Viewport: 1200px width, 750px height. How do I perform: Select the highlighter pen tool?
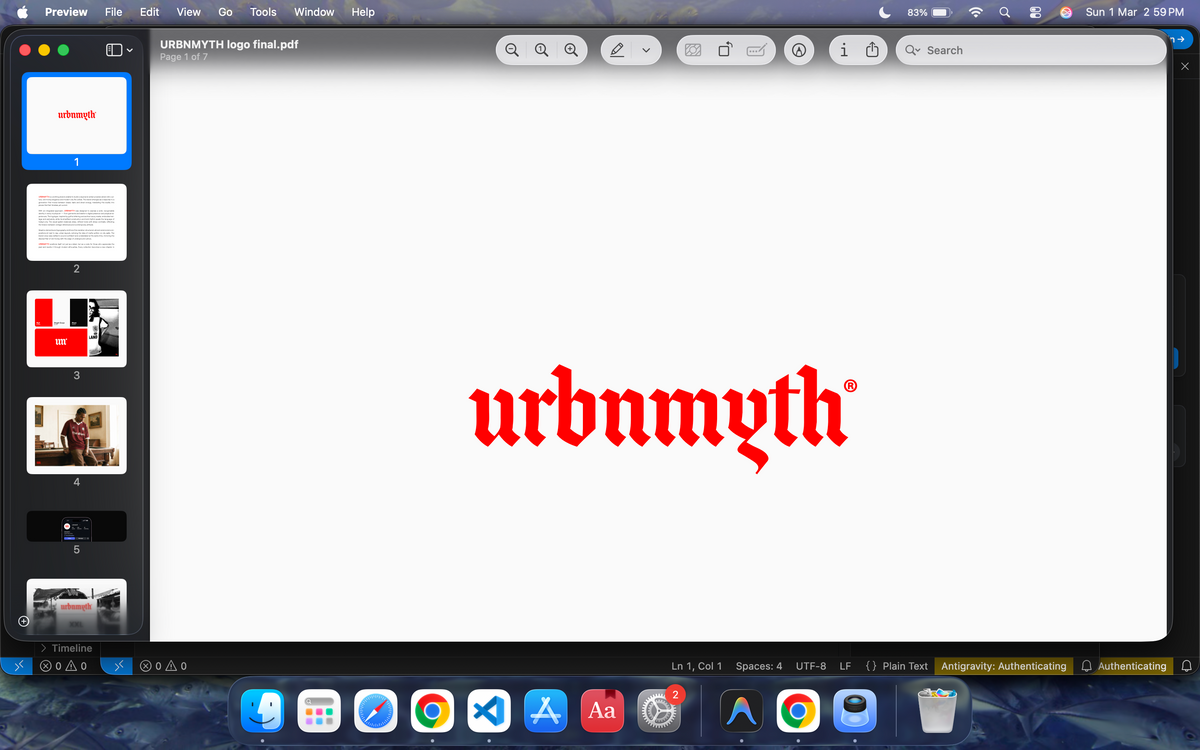point(618,50)
